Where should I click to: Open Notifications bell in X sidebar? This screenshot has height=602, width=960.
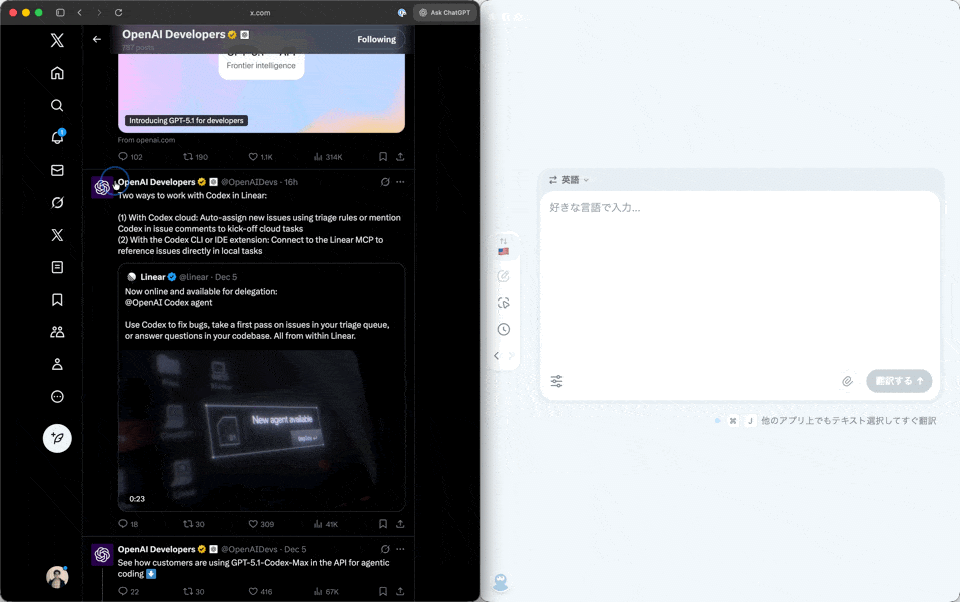(x=57, y=138)
